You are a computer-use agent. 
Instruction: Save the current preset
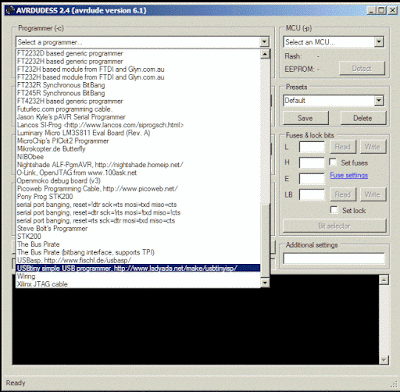(x=305, y=118)
